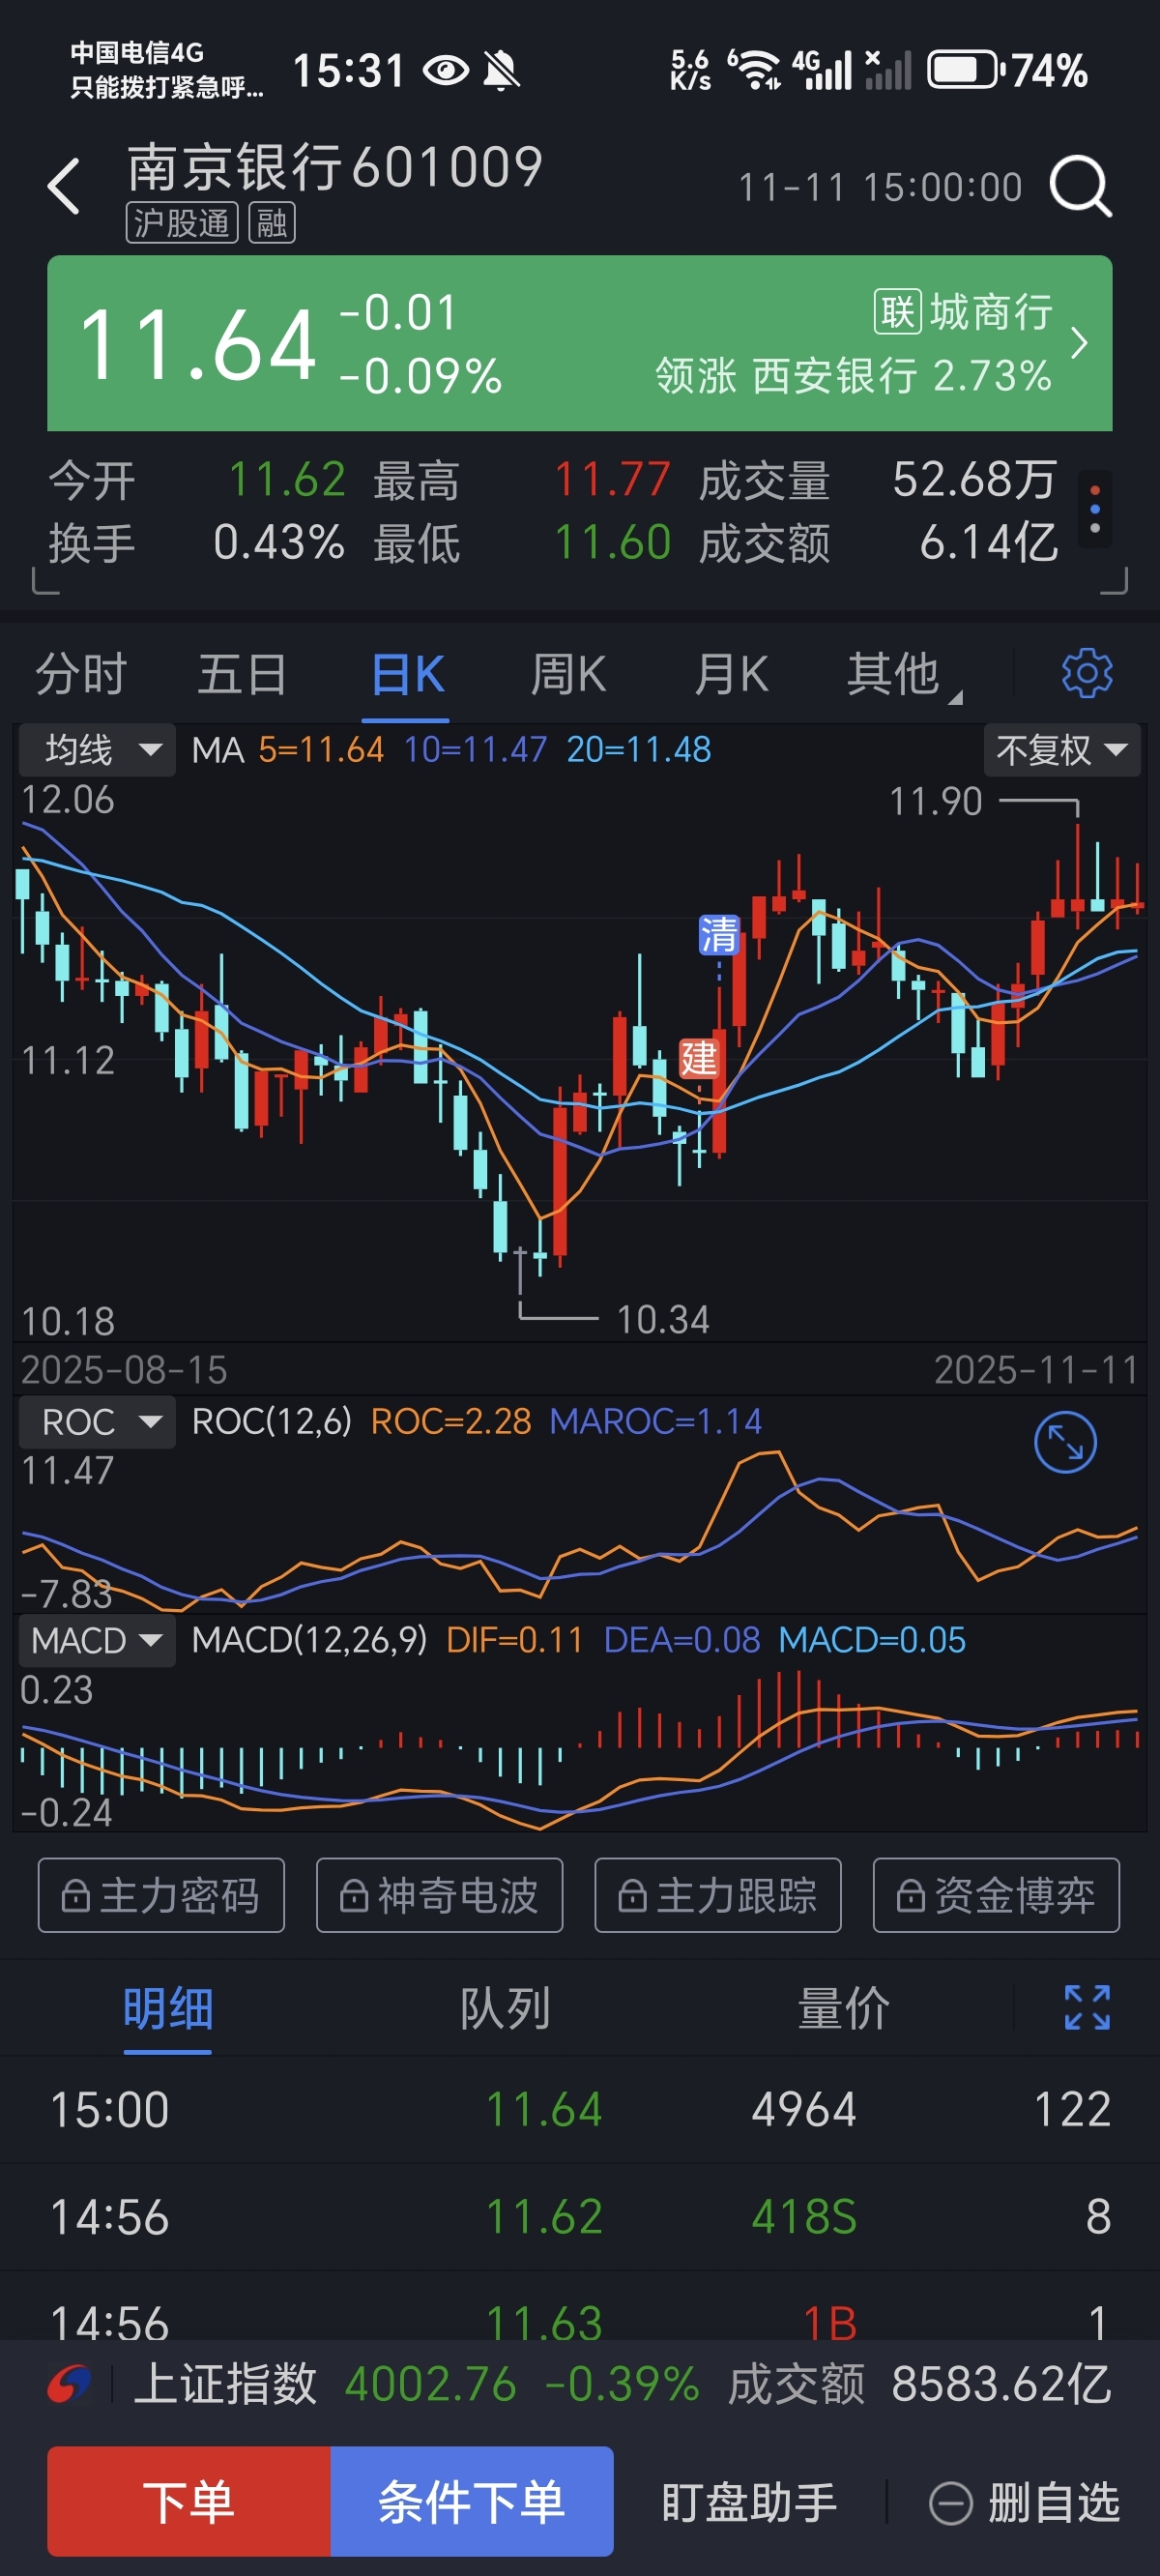1160x2576 pixels.
Task: Tap the three-dot more quotes icon
Action: [x=1095, y=509]
